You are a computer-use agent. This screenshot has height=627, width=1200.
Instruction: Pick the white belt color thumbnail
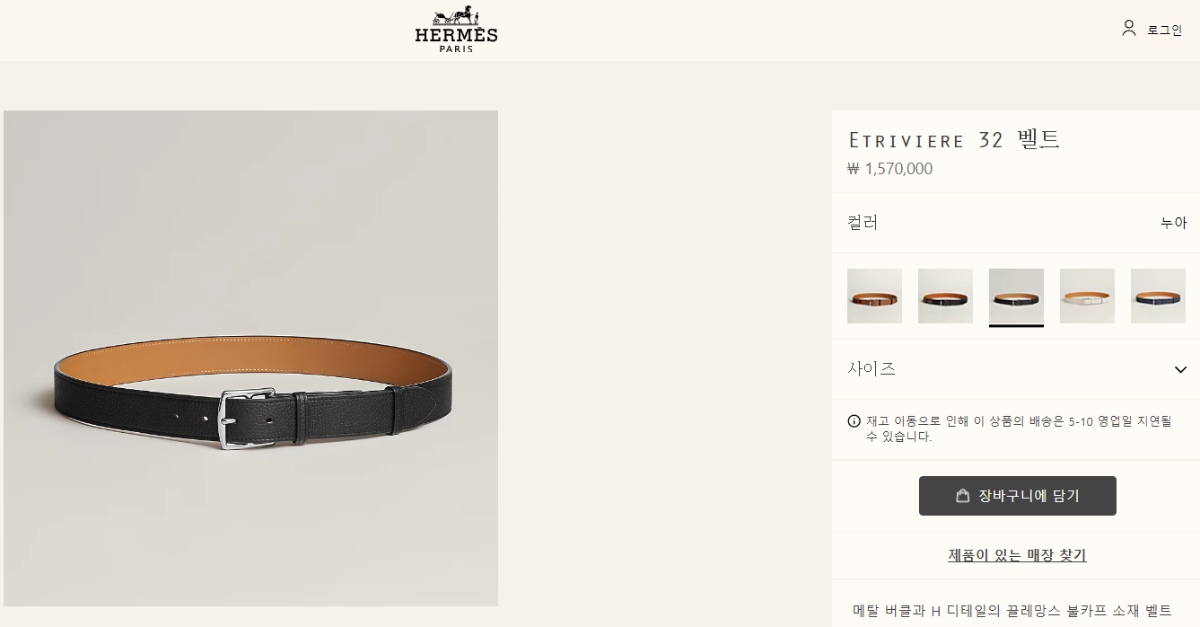(x=1087, y=296)
